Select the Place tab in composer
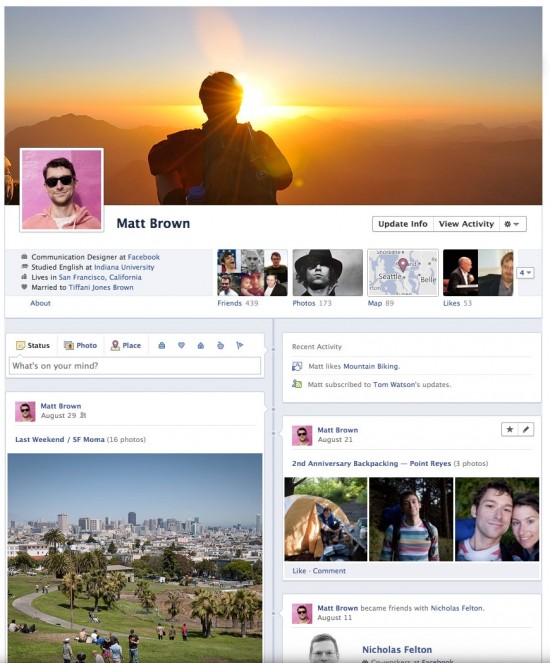550x663 pixels. tap(126, 345)
